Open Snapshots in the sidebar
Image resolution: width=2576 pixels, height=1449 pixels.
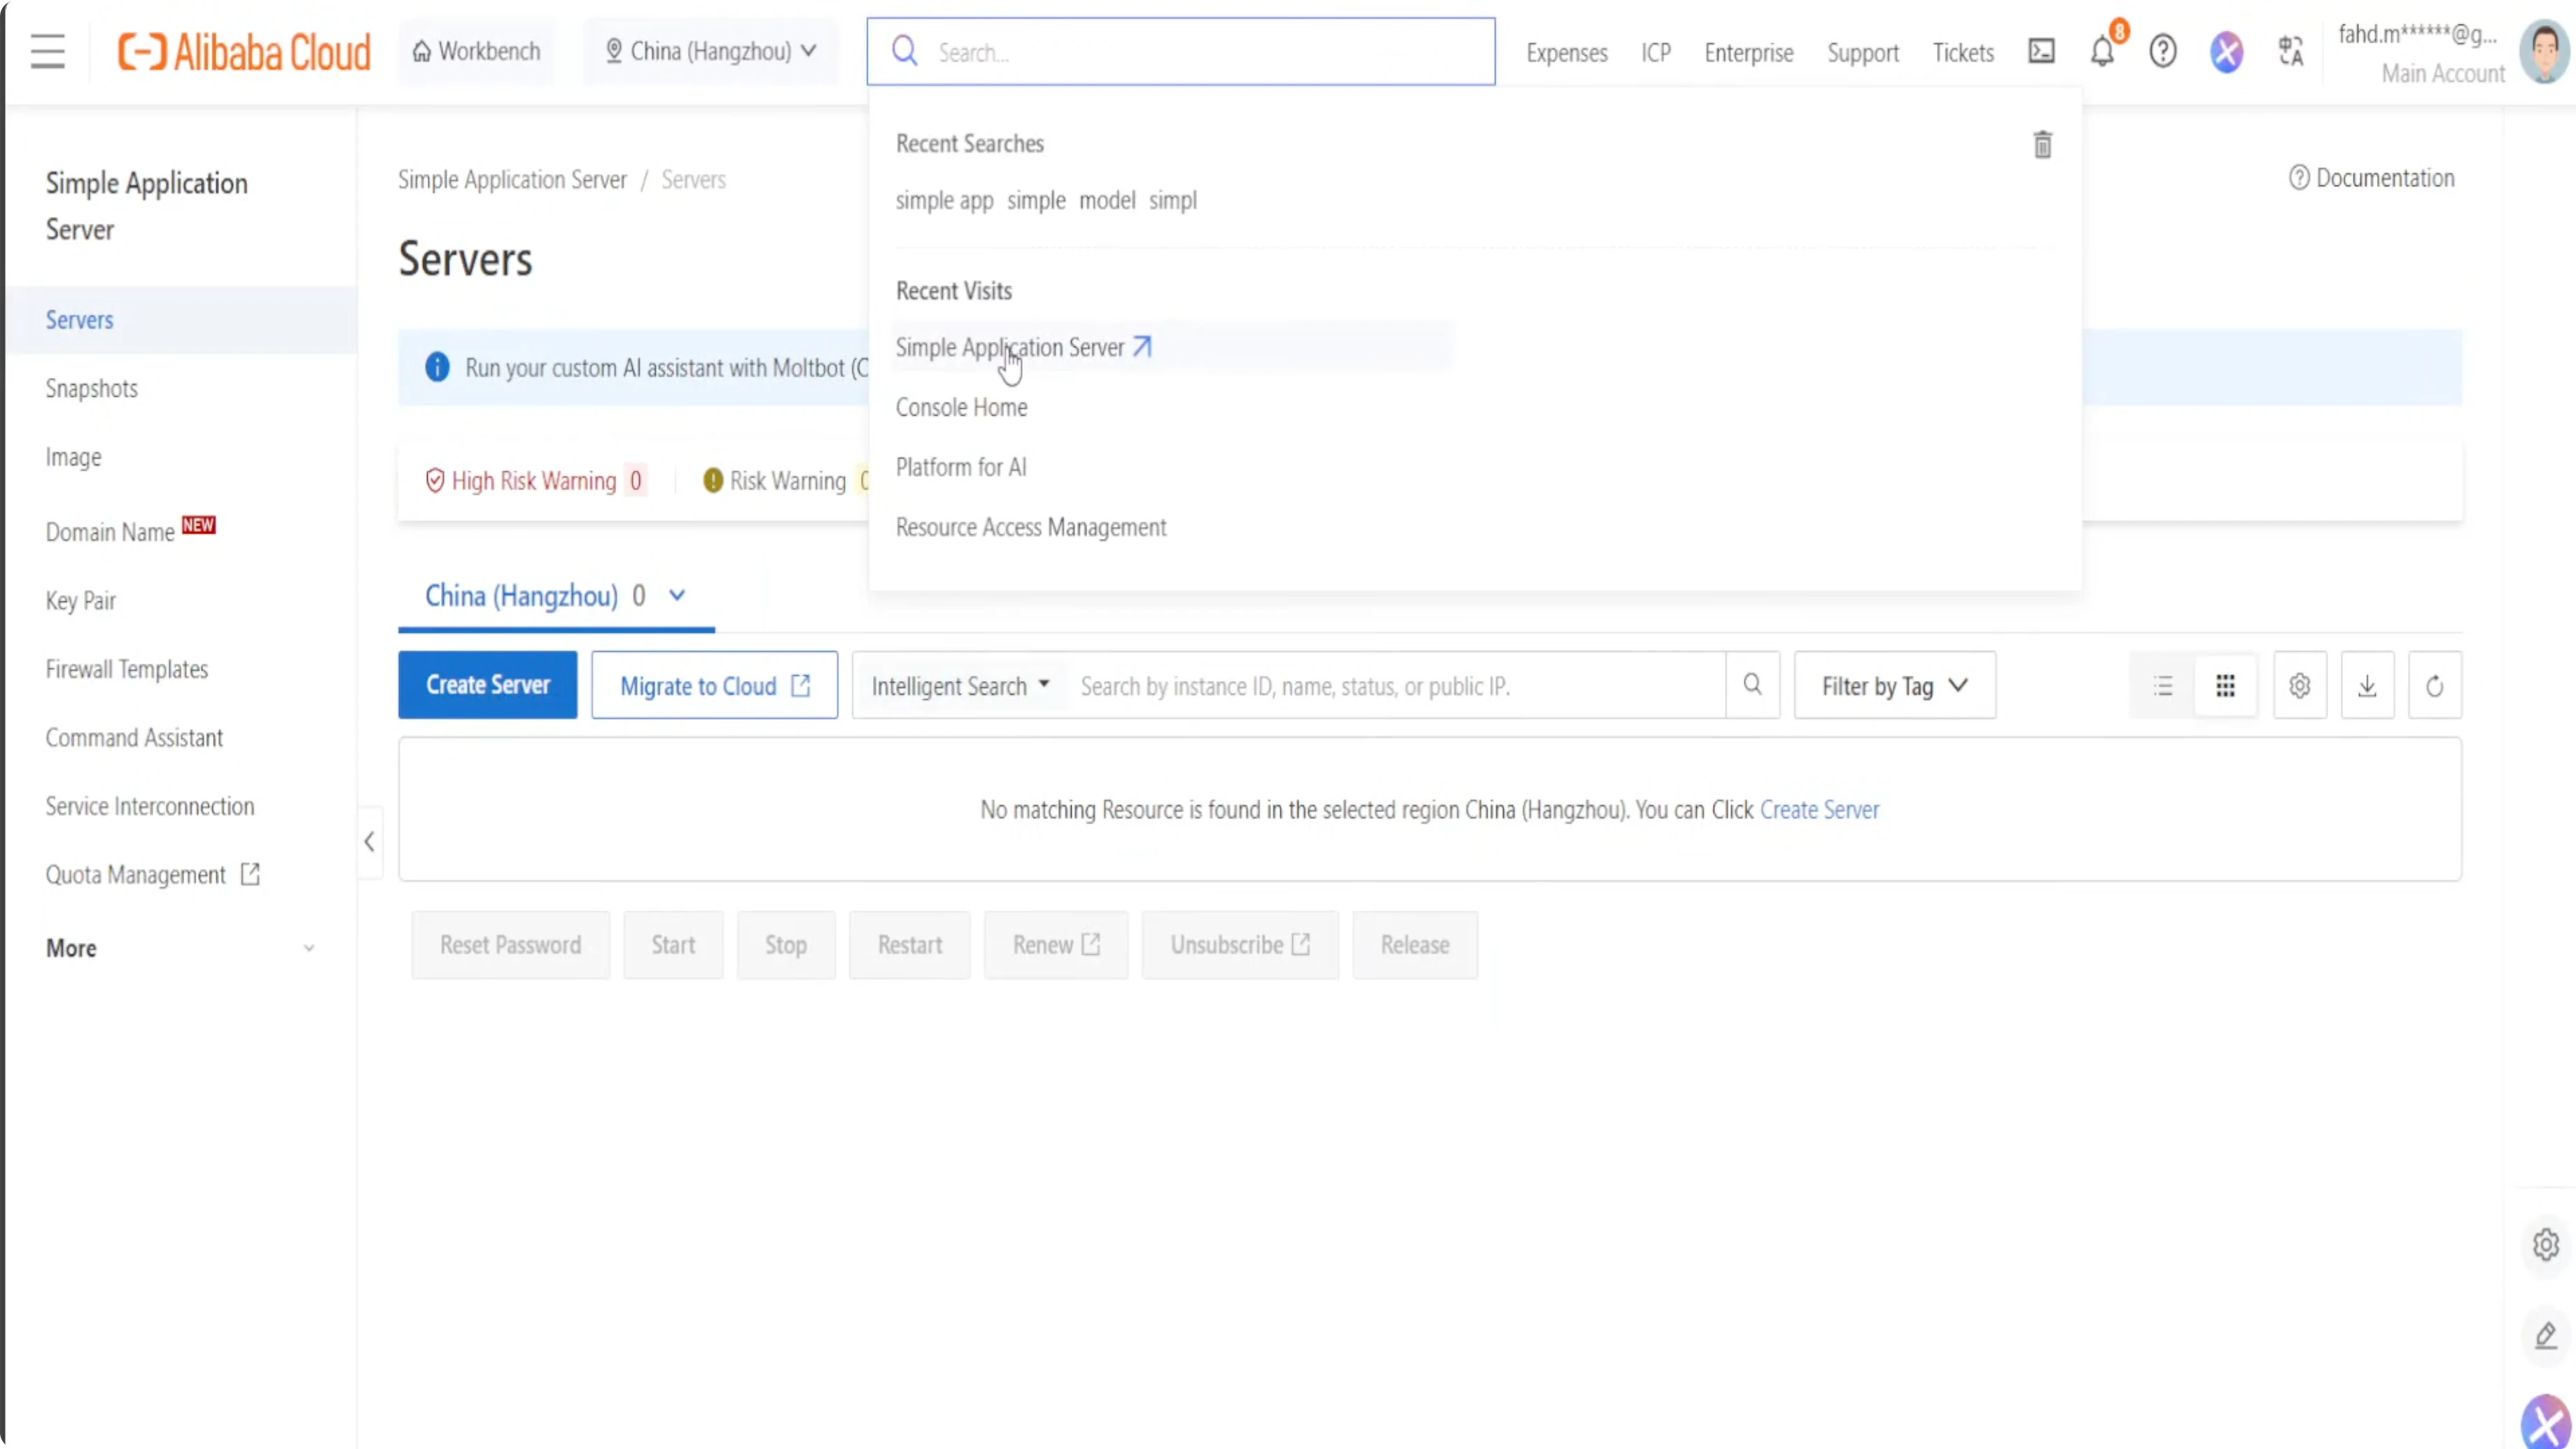91,388
